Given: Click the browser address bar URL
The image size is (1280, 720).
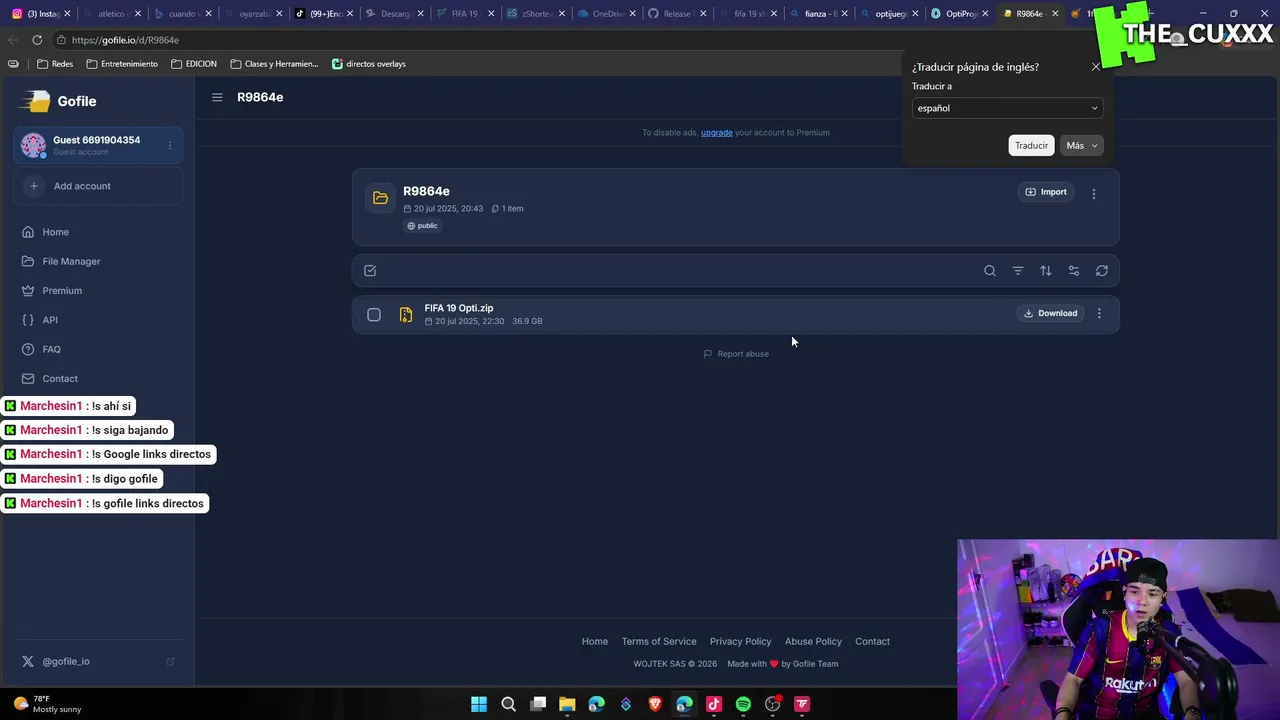Looking at the screenshot, I should click(125, 40).
